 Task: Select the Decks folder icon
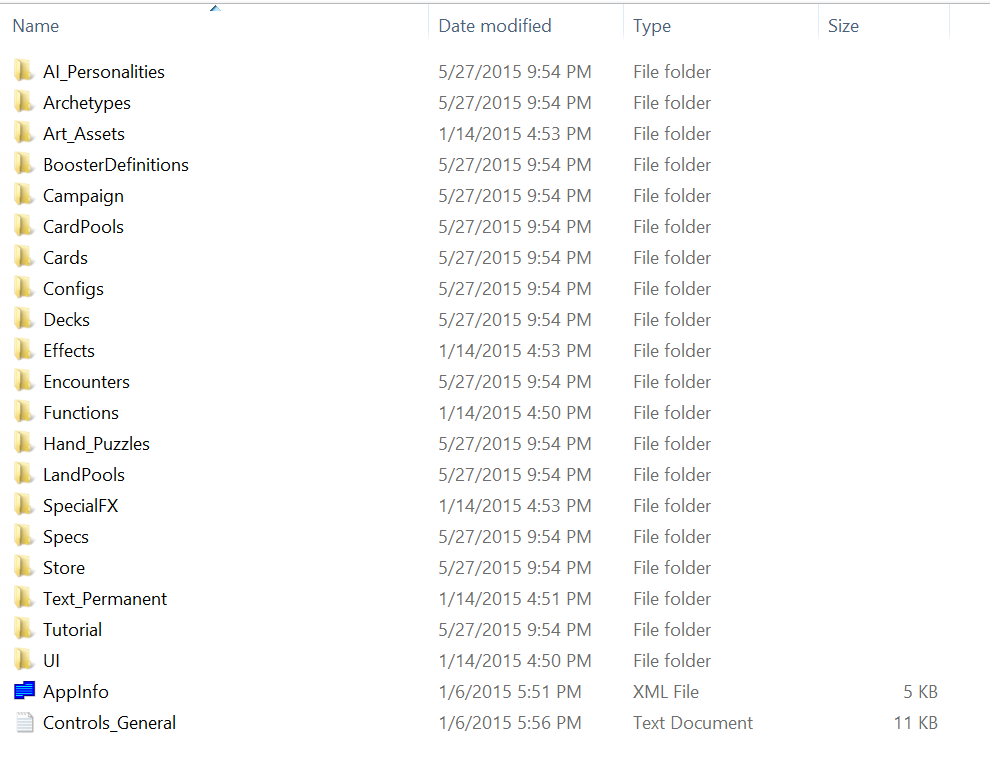(24, 320)
